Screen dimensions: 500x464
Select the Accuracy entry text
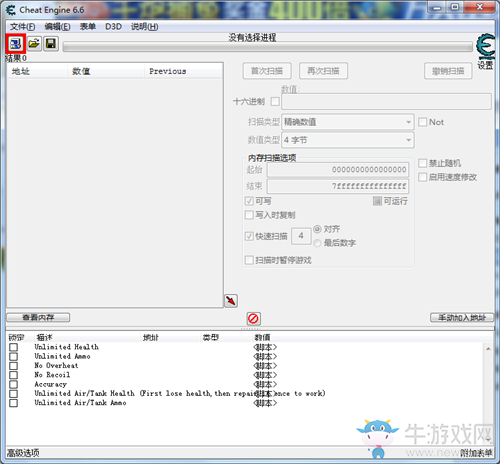tap(50, 384)
